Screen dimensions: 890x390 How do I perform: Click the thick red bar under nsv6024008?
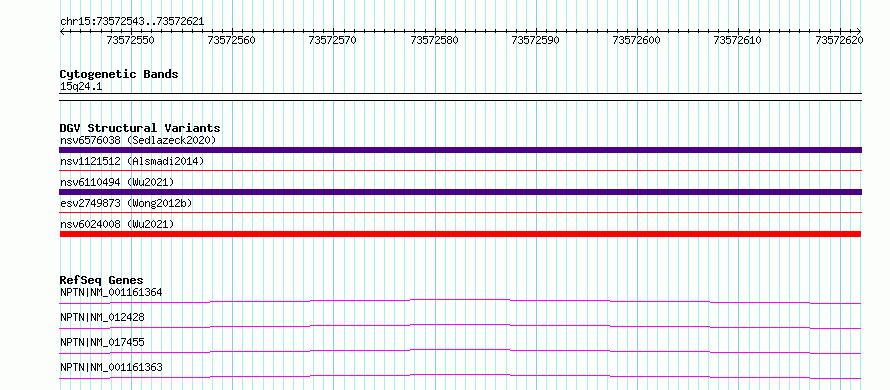(460, 234)
